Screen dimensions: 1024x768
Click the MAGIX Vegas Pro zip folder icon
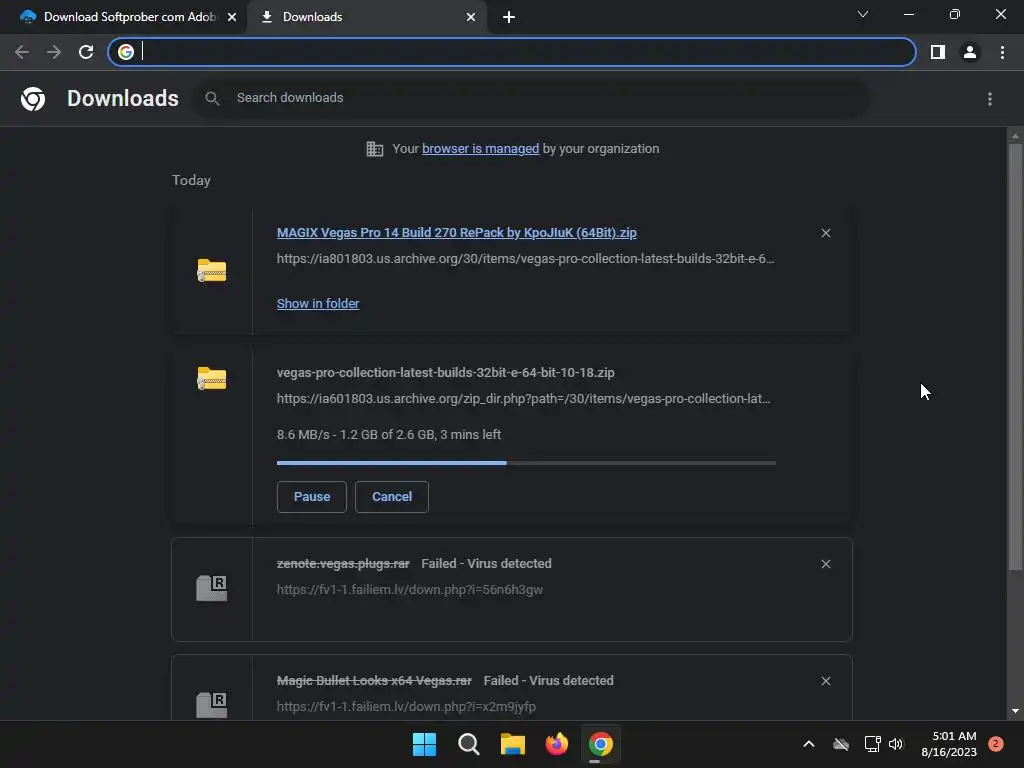(212, 270)
